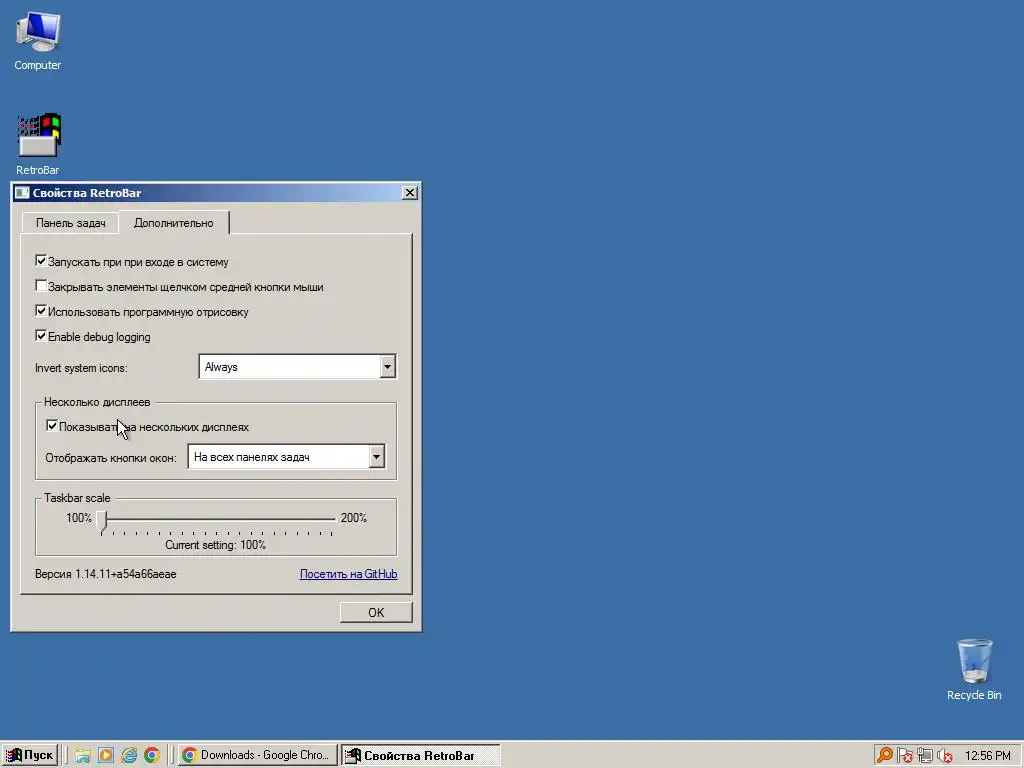Open the Computer desktop icon

coord(37,40)
